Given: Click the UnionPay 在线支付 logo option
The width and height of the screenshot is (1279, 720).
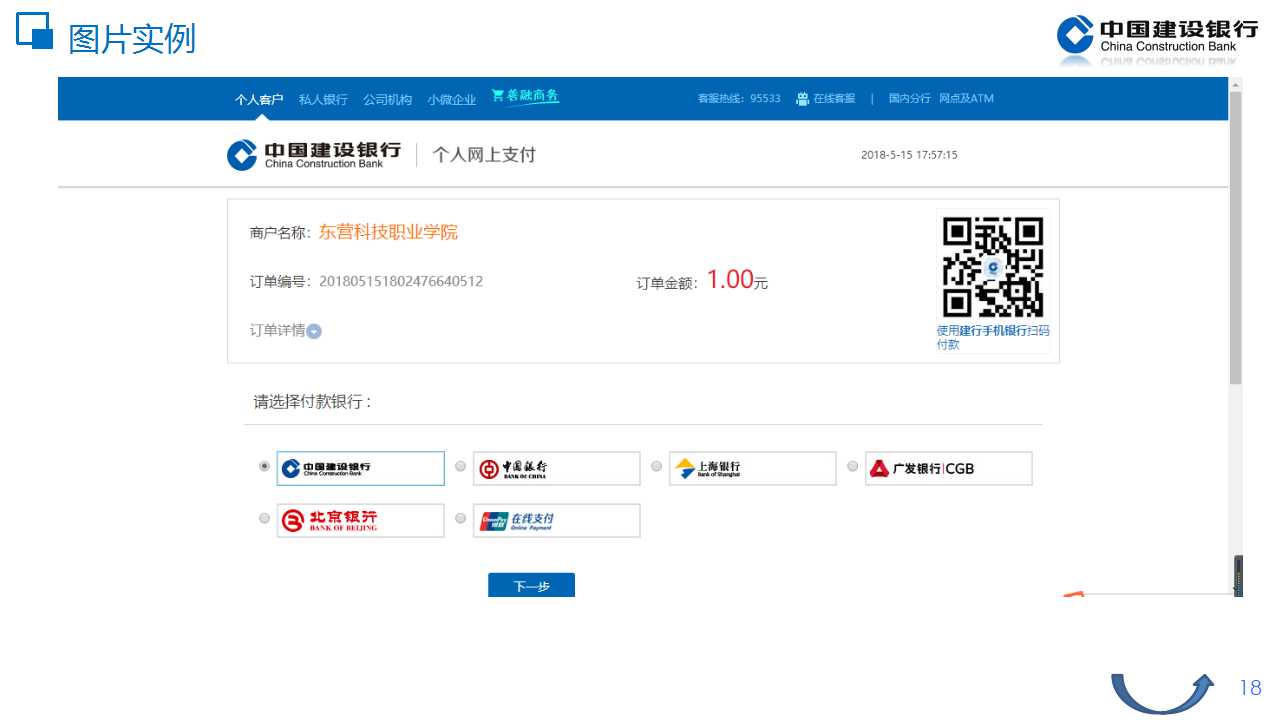Looking at the screenshot, I should 556,520.
